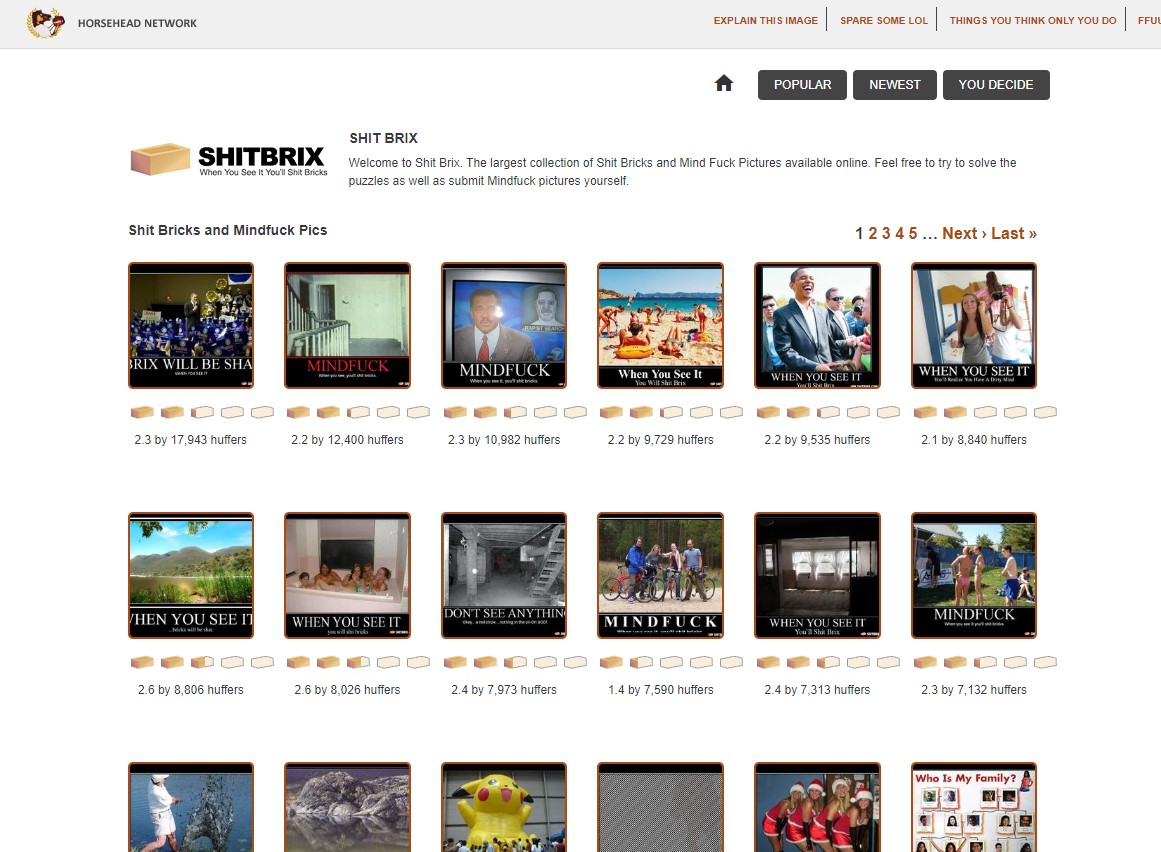Click second brick under the bathtub image
Image resolution: width=1161 pixels, height=852 pixels.
point(328,662)
